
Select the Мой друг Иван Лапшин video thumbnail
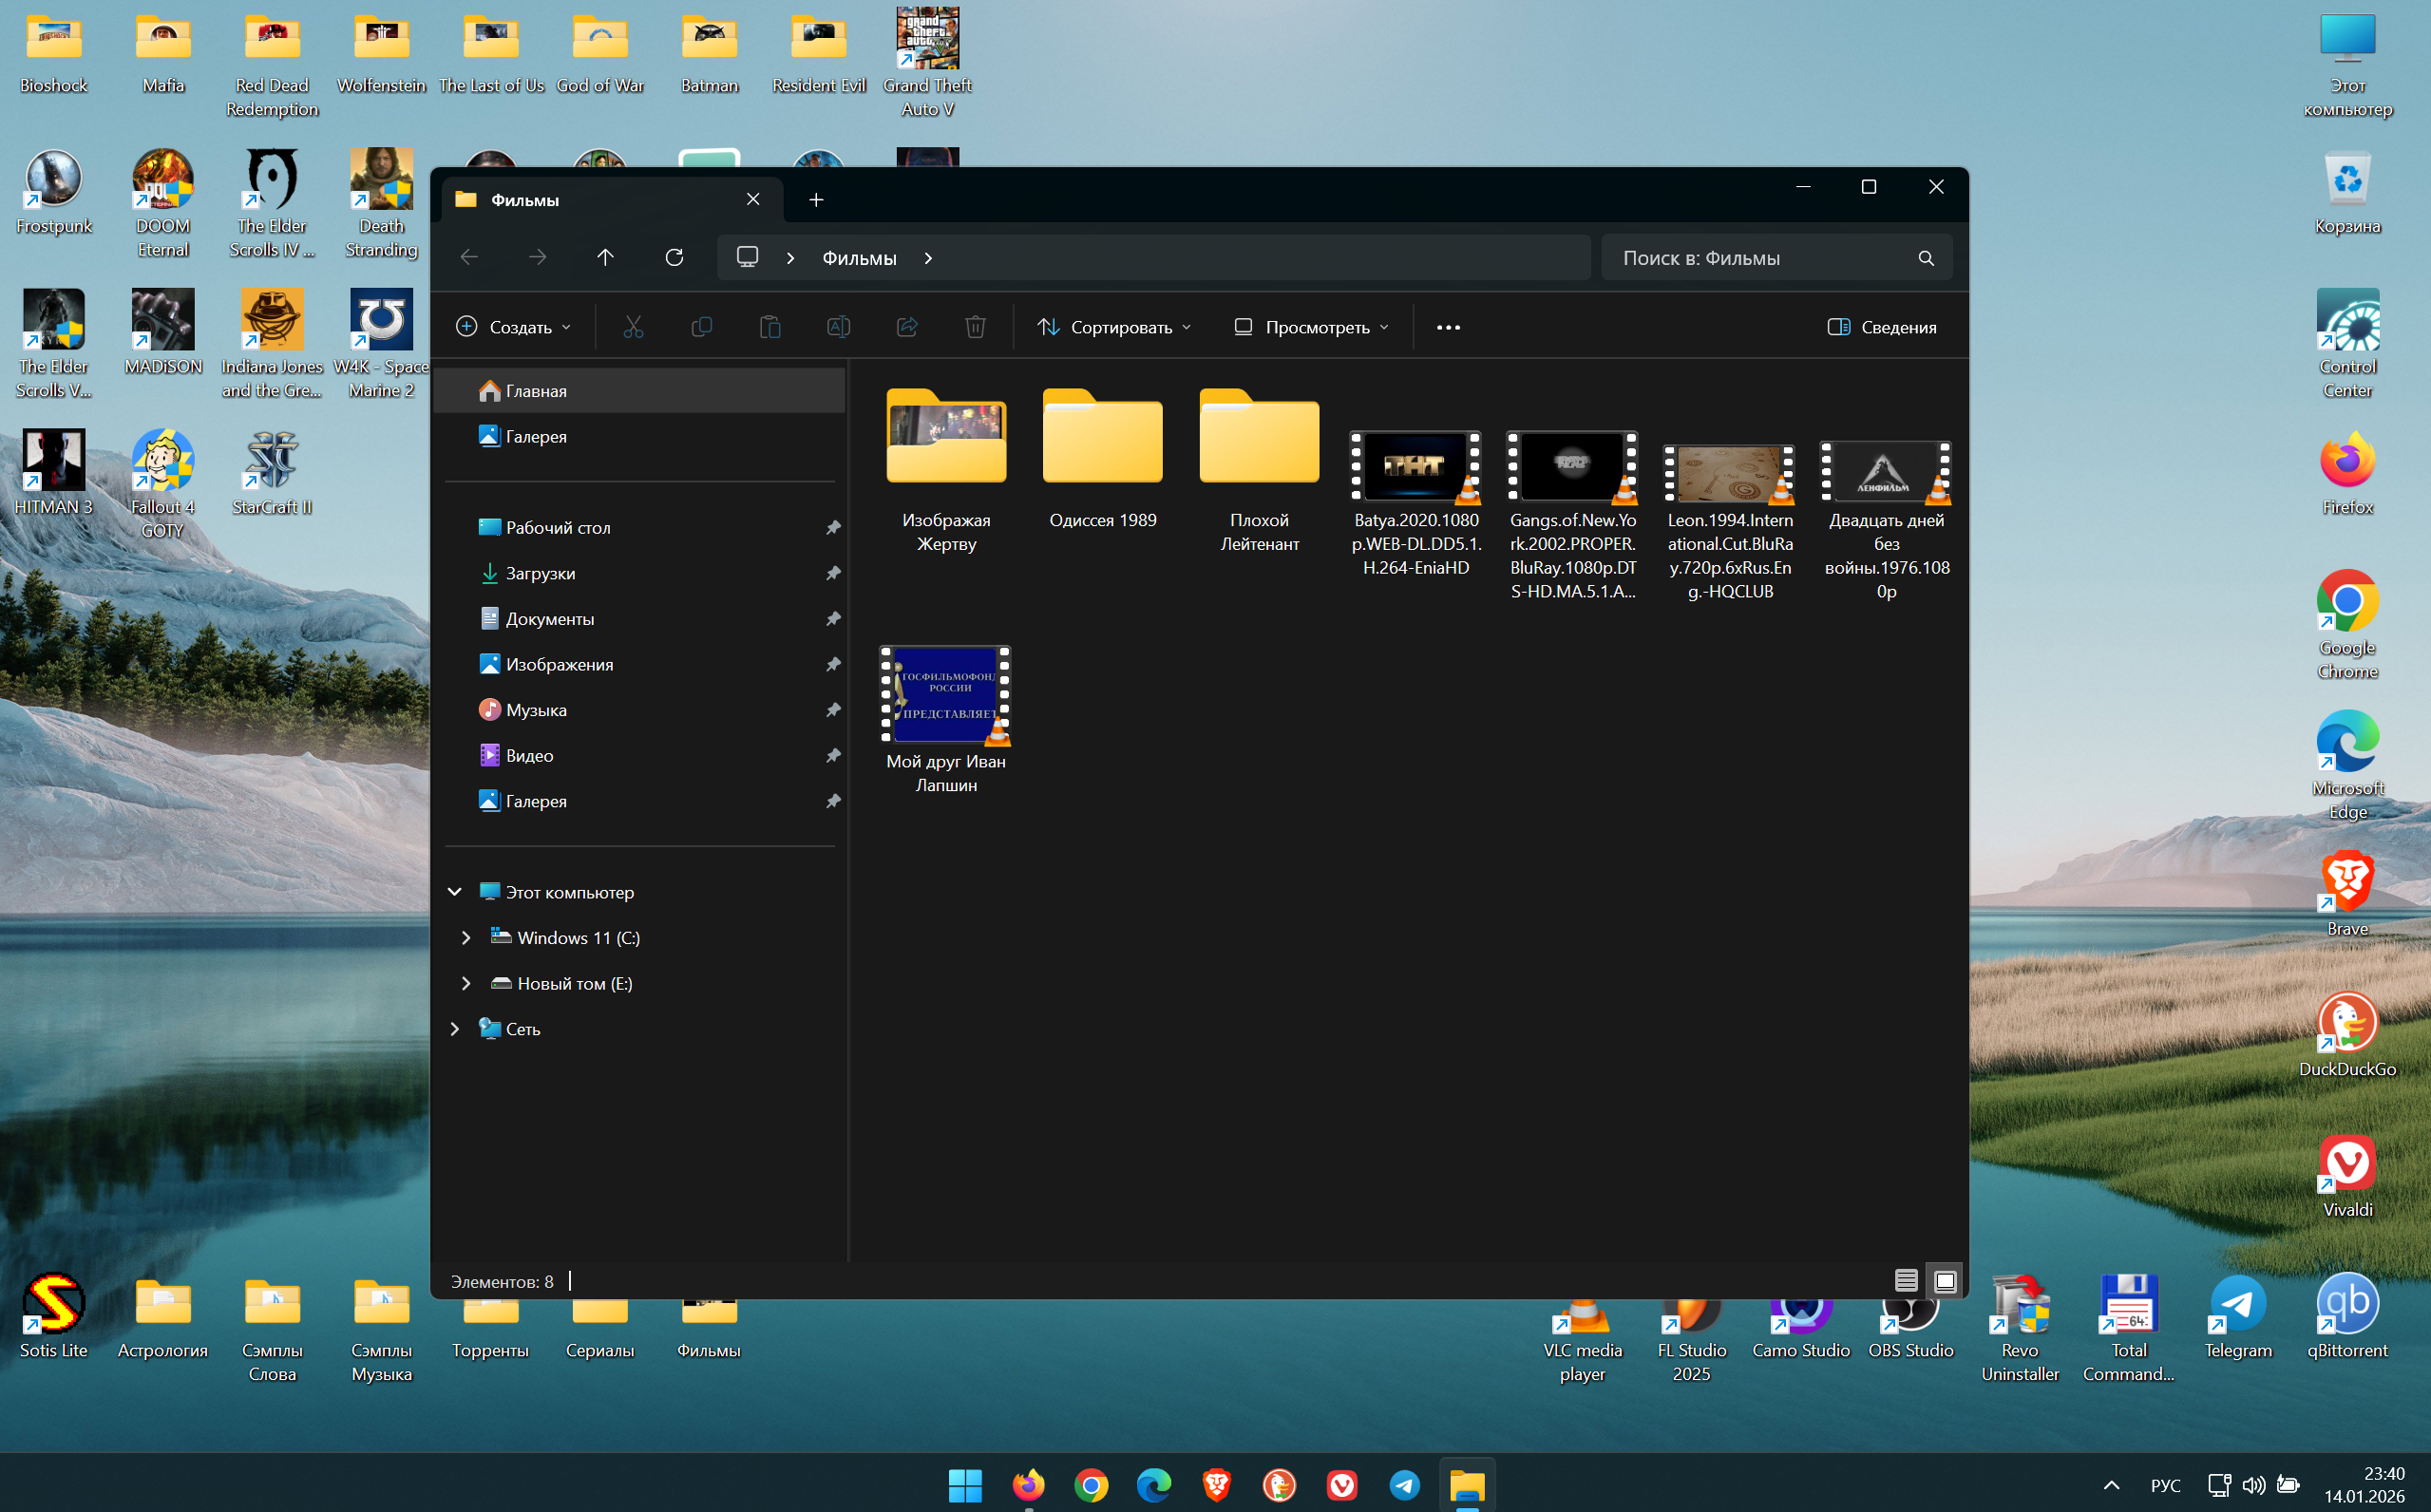[x=945, y=694]
